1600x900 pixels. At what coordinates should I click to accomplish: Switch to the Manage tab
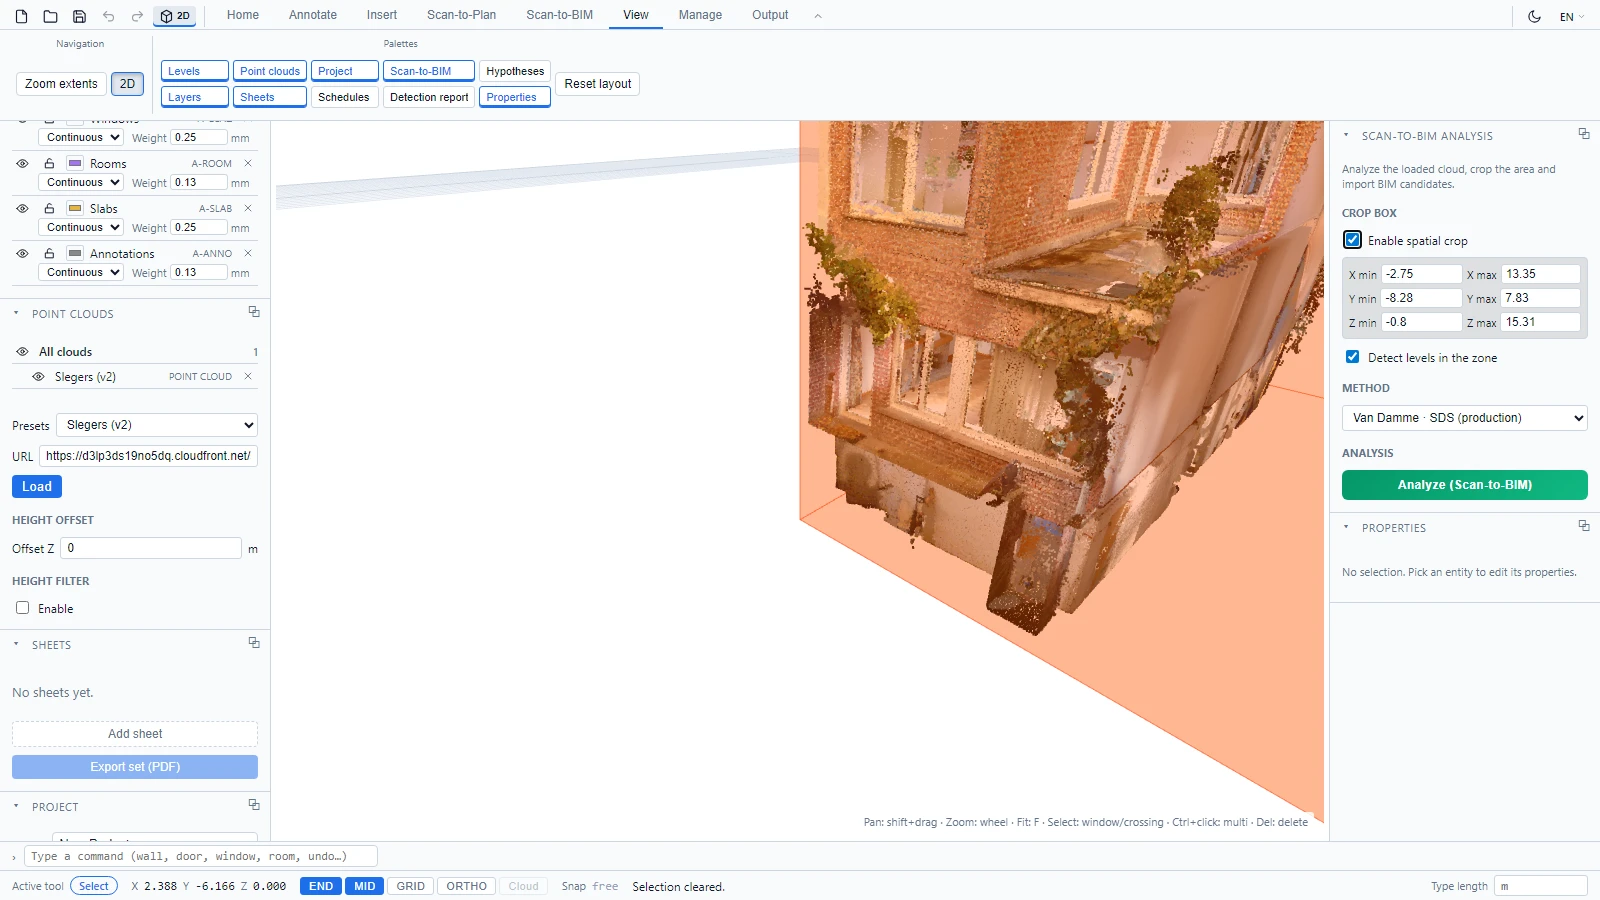click(700, 15)
